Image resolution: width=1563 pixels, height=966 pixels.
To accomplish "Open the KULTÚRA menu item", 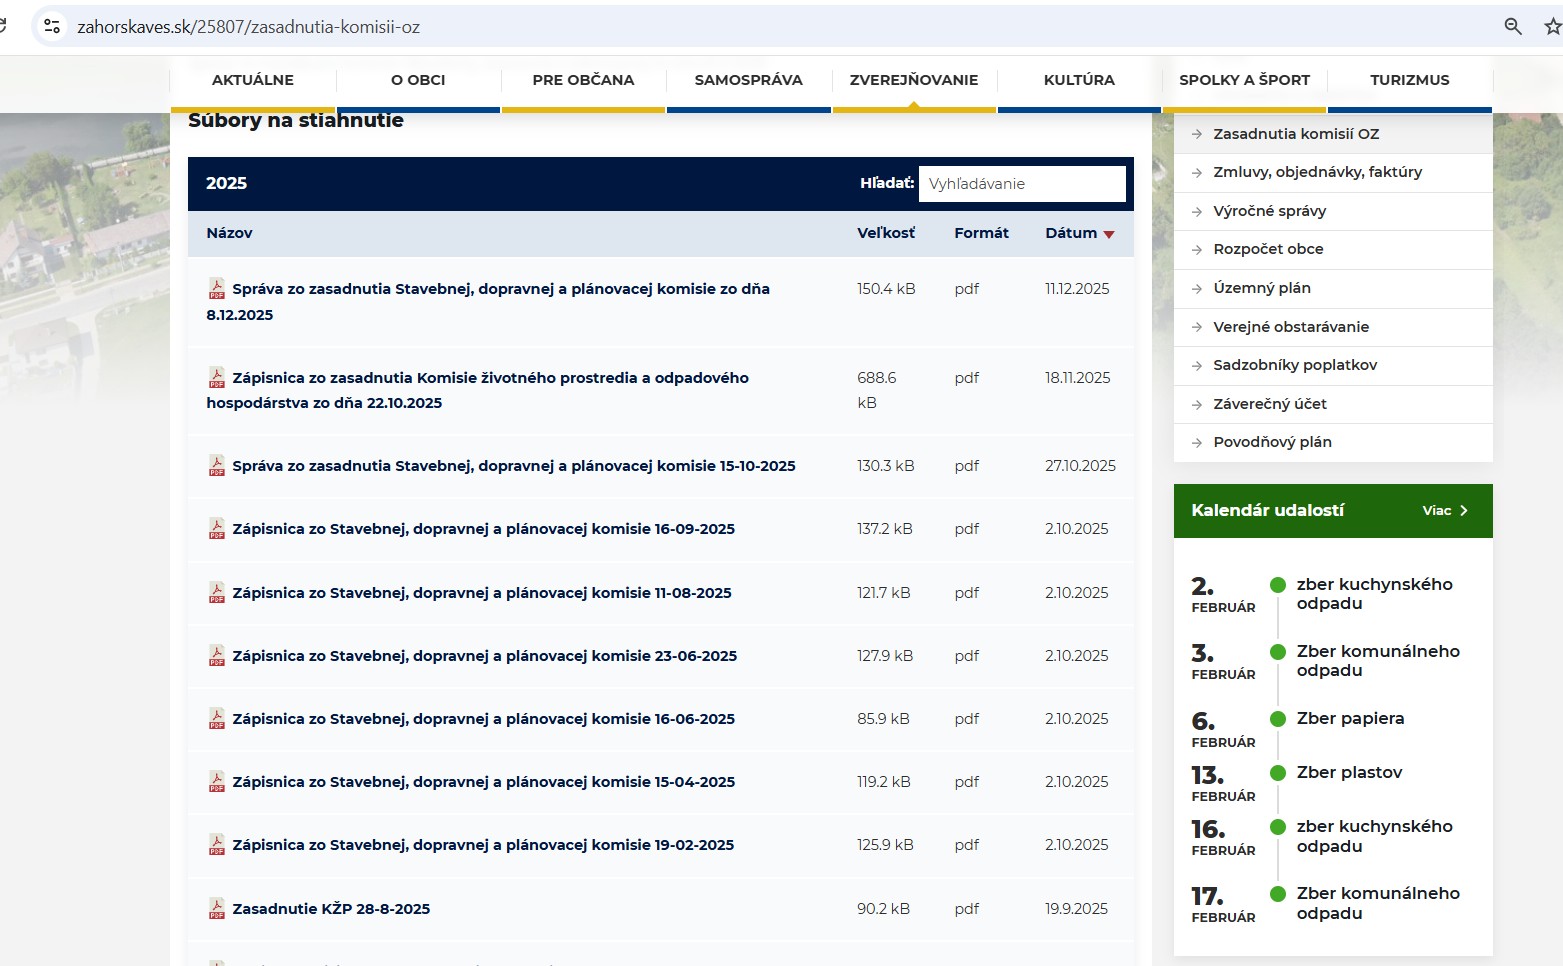I will pyautogui.click(x=1078, y=80).
